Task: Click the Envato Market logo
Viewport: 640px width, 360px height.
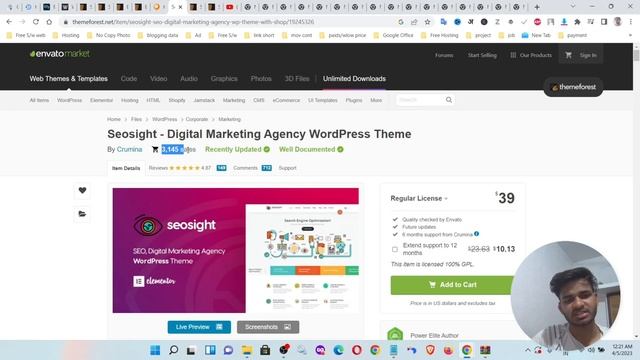Action: click(x=60, y=53)
